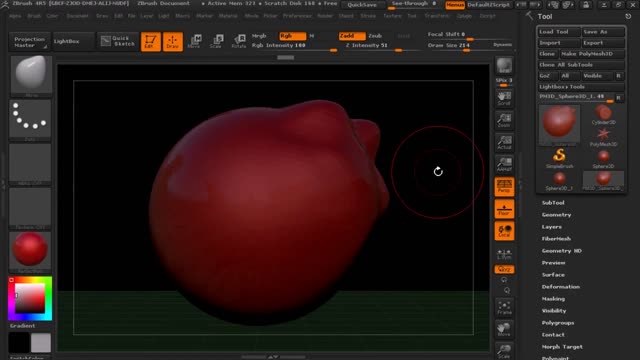Click the right shelf Scale view icon
This screenshot has width=640, height=360.
click(x=504, y=351)
